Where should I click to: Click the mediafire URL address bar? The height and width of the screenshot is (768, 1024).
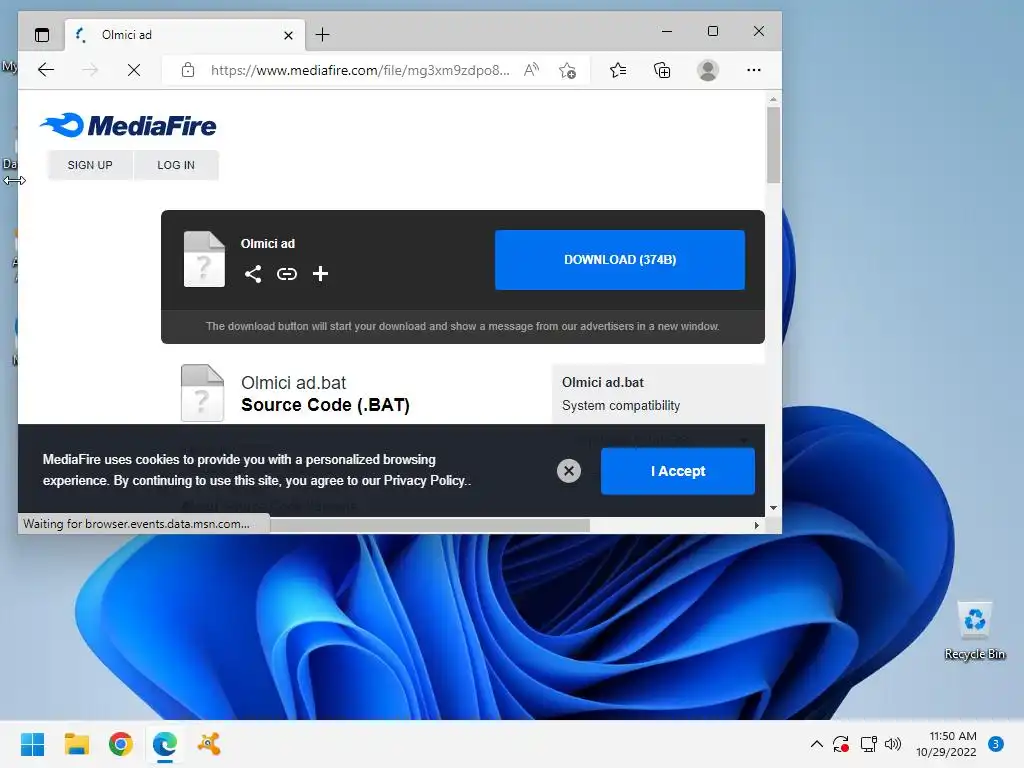click(360, 70)
